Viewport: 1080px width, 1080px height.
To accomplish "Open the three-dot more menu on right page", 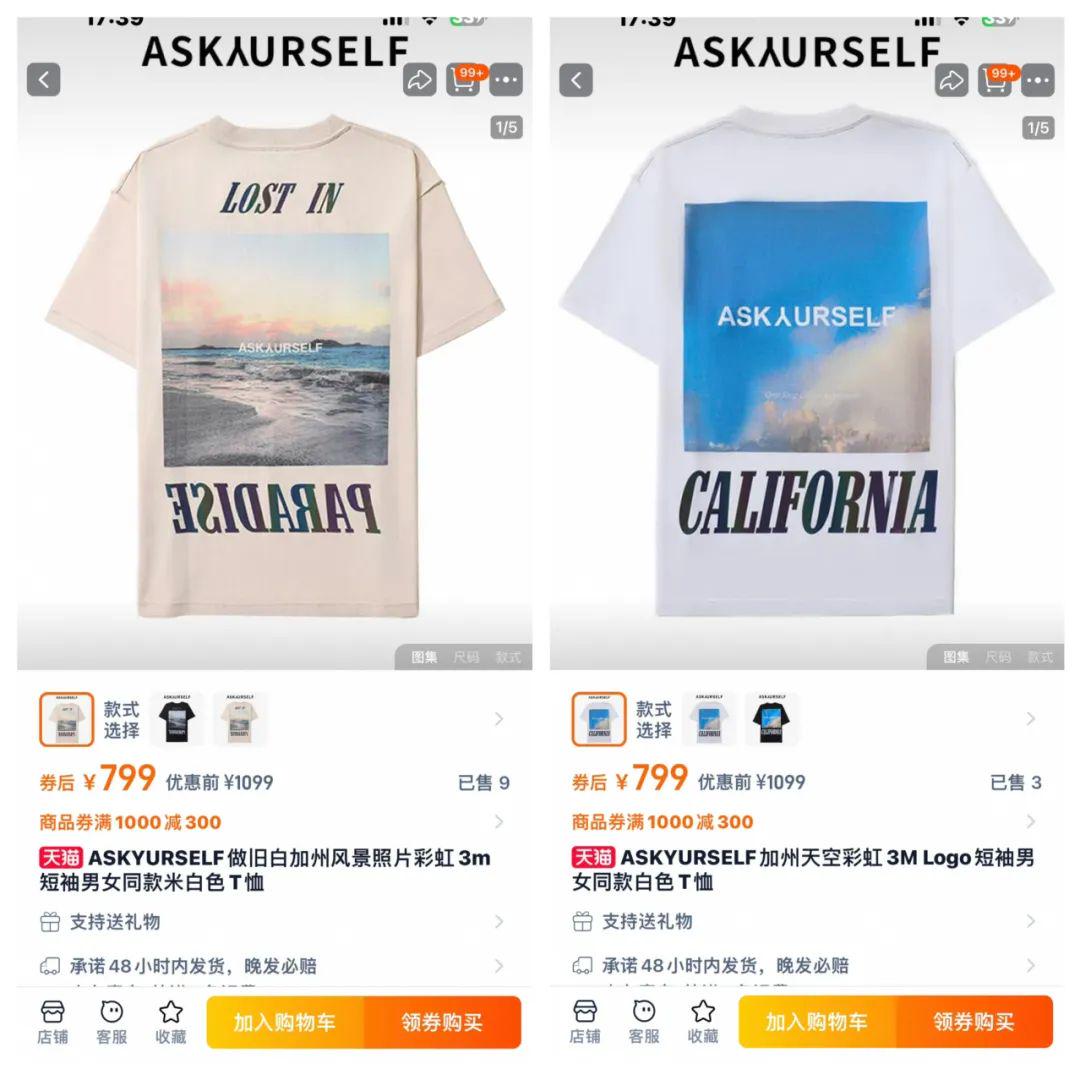I will 1038,80.
